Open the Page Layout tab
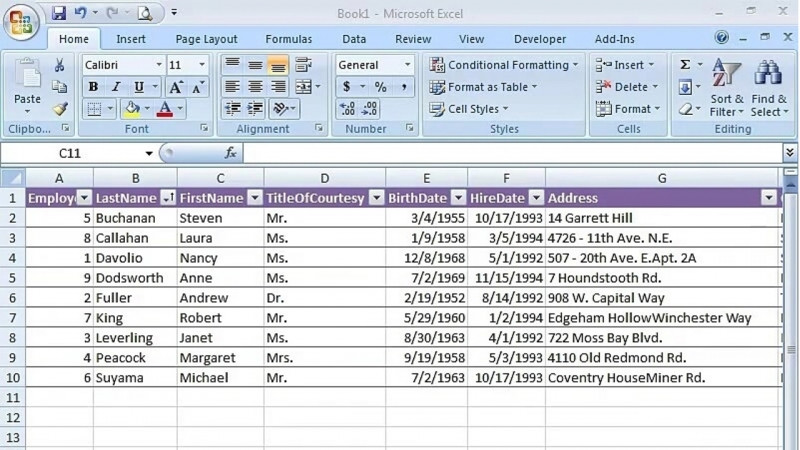Viewport: 800px width, 450px height. 206,39
